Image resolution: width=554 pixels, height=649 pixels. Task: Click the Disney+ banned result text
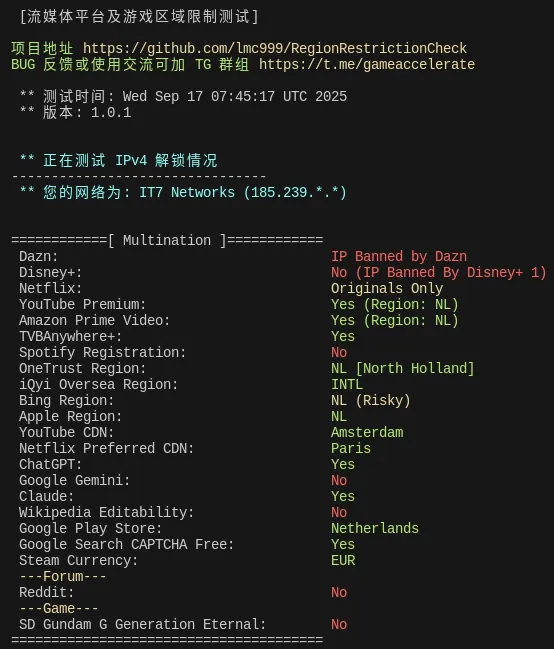438,272
